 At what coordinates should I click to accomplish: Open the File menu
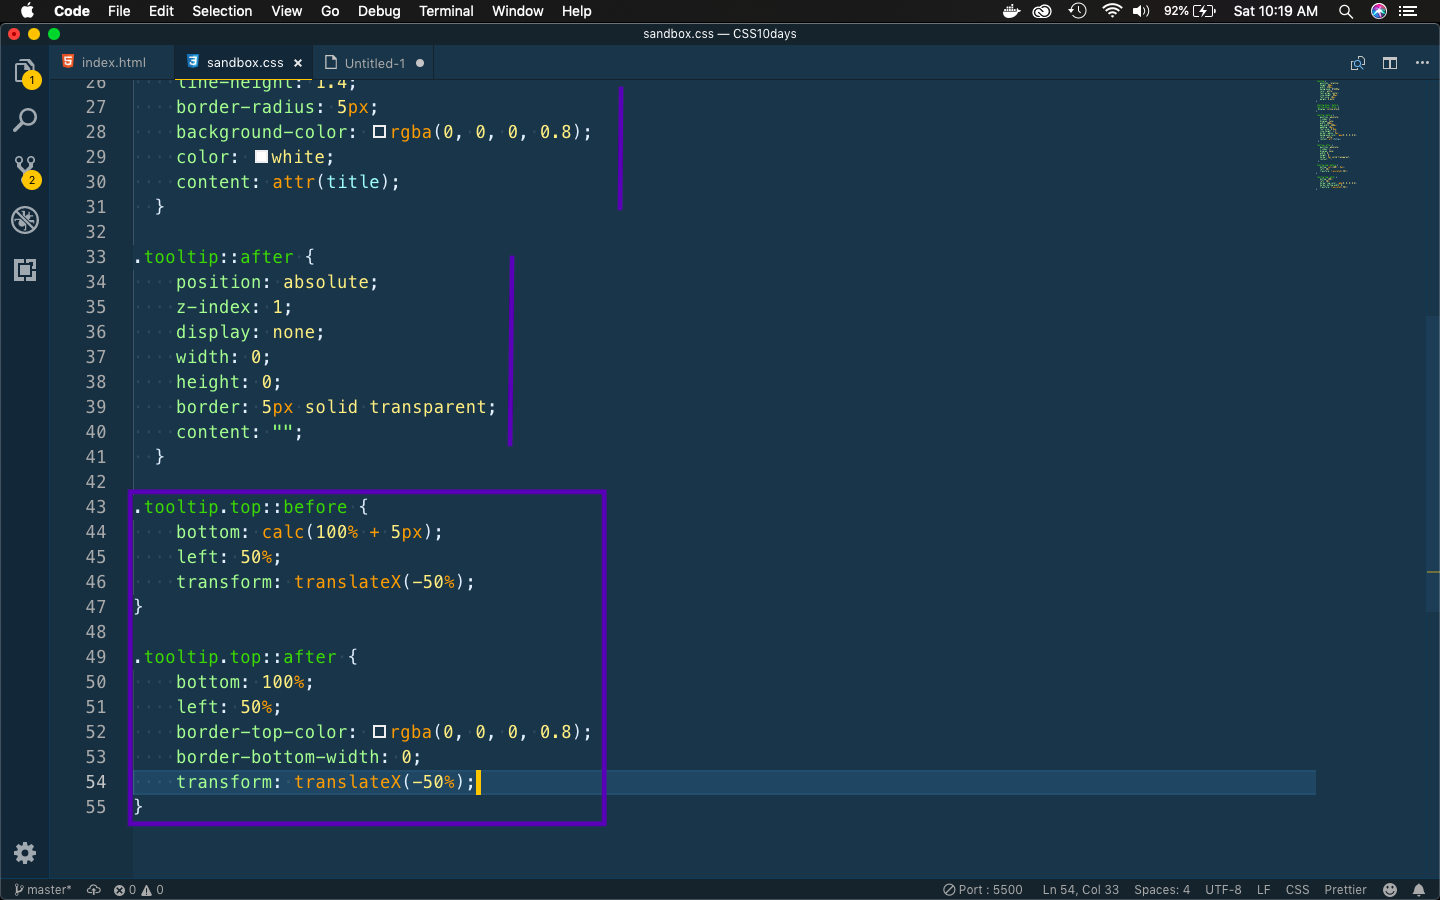(119, 11)
